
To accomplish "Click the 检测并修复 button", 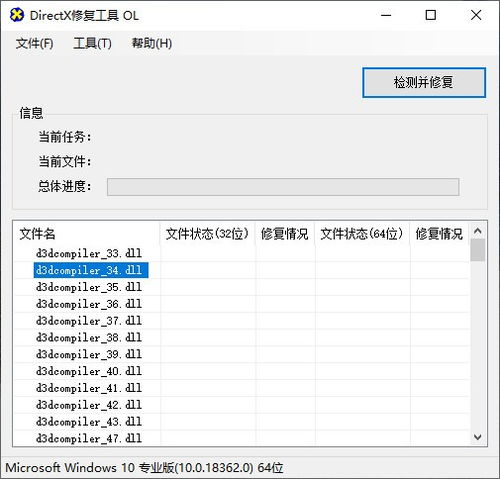I will [x=424, y=82].
